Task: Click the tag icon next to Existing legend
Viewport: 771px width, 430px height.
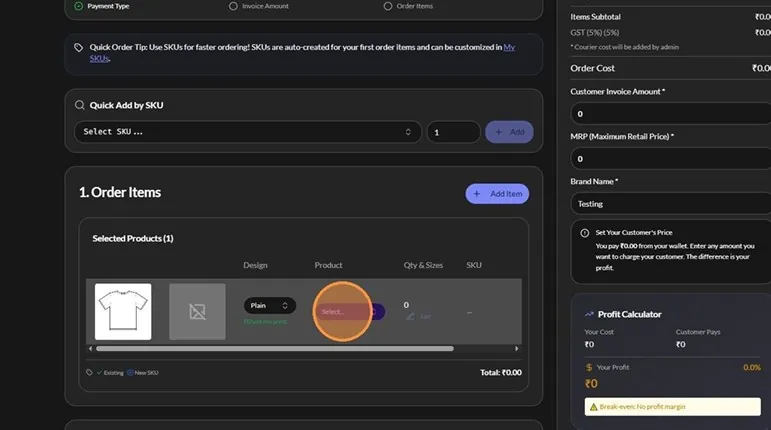Action: click(89, 373)
